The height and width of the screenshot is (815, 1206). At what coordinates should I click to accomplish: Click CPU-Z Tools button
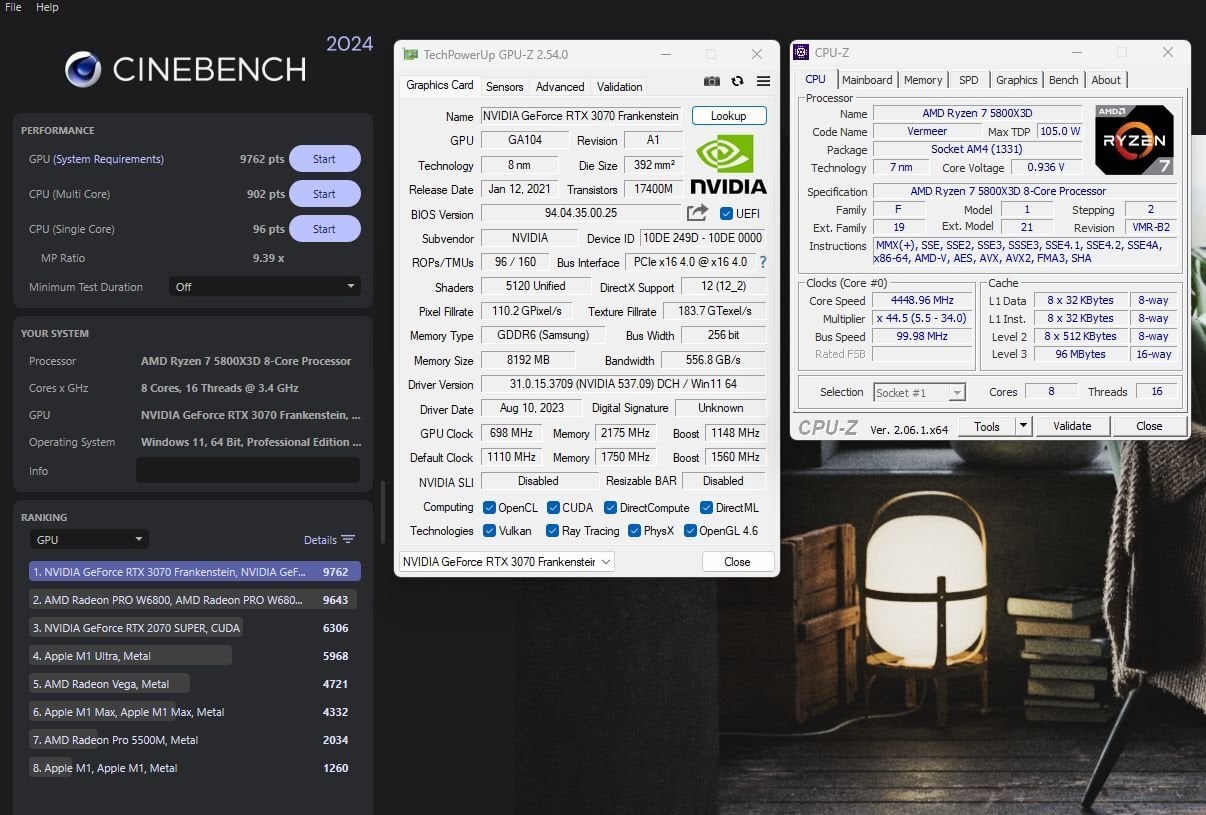pos(987,426)
